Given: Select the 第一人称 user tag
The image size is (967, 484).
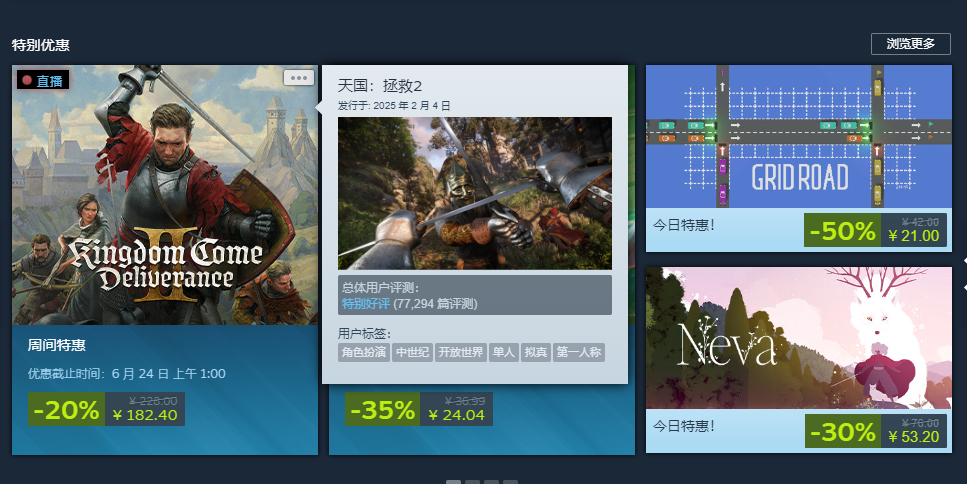Looking at the screenshot, I should coord(578,352).
